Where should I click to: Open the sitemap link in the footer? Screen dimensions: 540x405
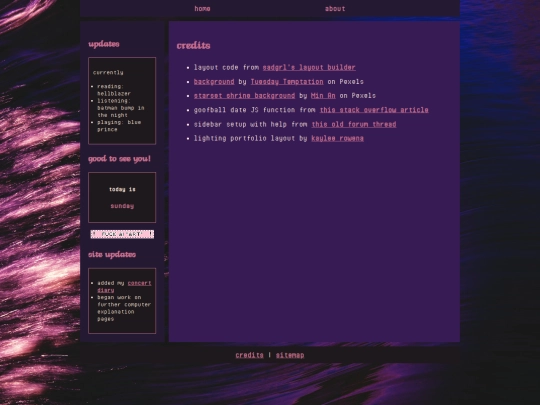click(x=290, y=355)
